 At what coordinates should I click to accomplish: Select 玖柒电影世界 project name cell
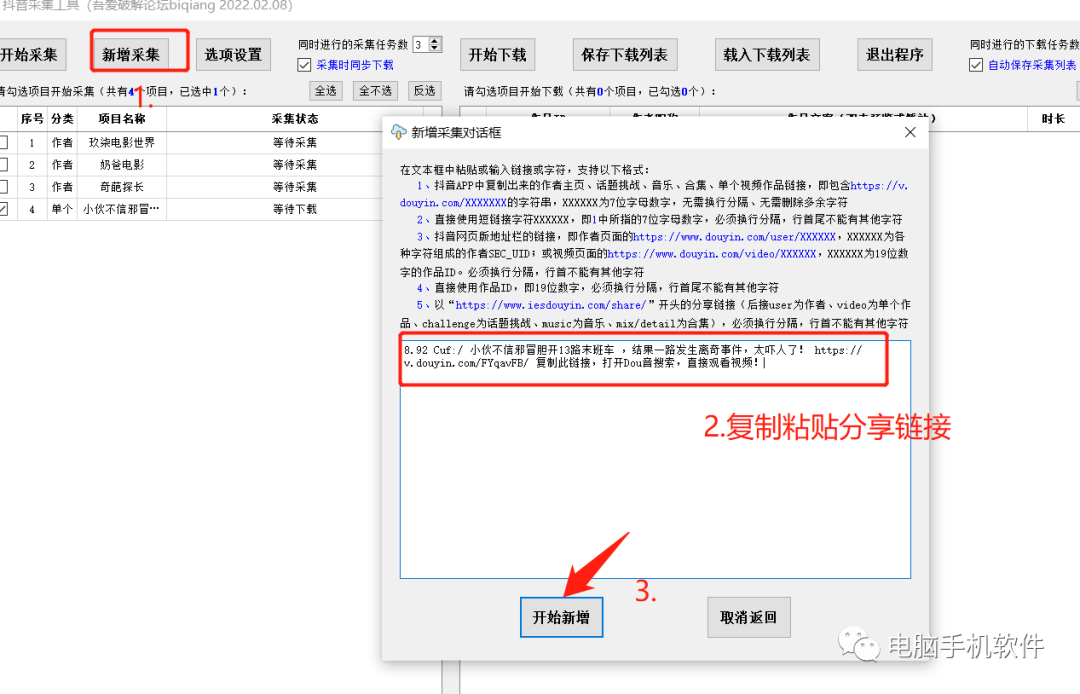tap(122, 143)
